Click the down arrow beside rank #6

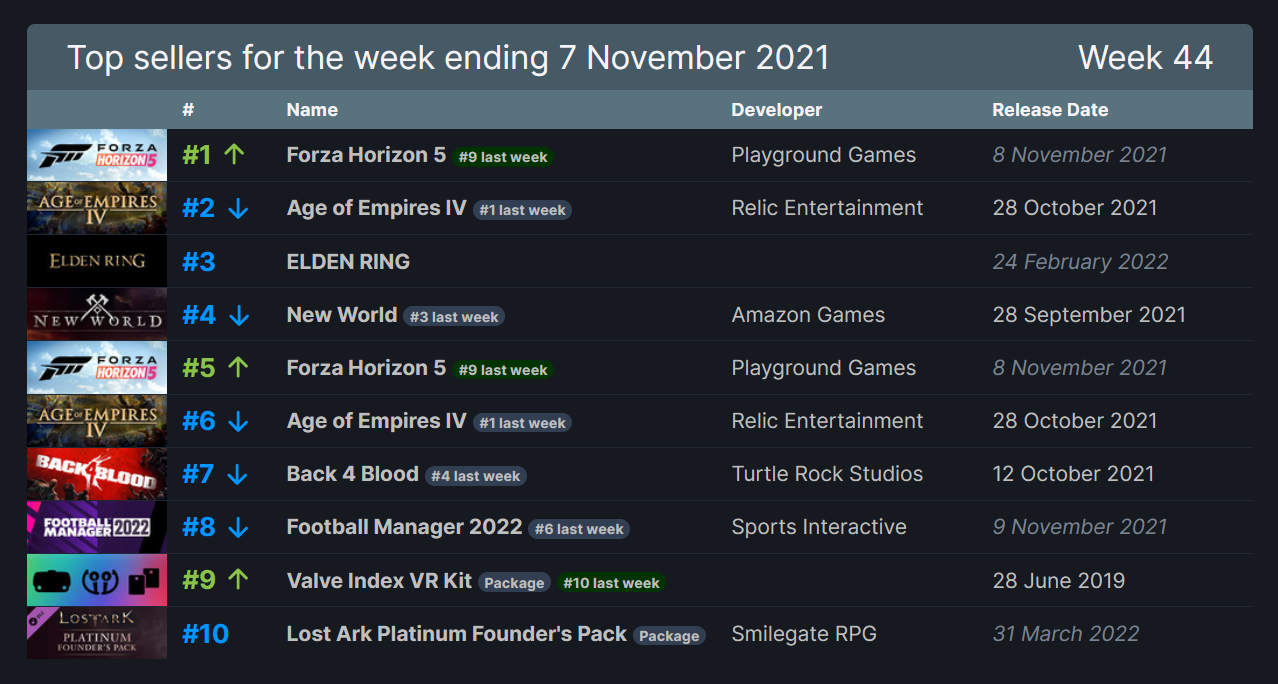tap(238, 421)
